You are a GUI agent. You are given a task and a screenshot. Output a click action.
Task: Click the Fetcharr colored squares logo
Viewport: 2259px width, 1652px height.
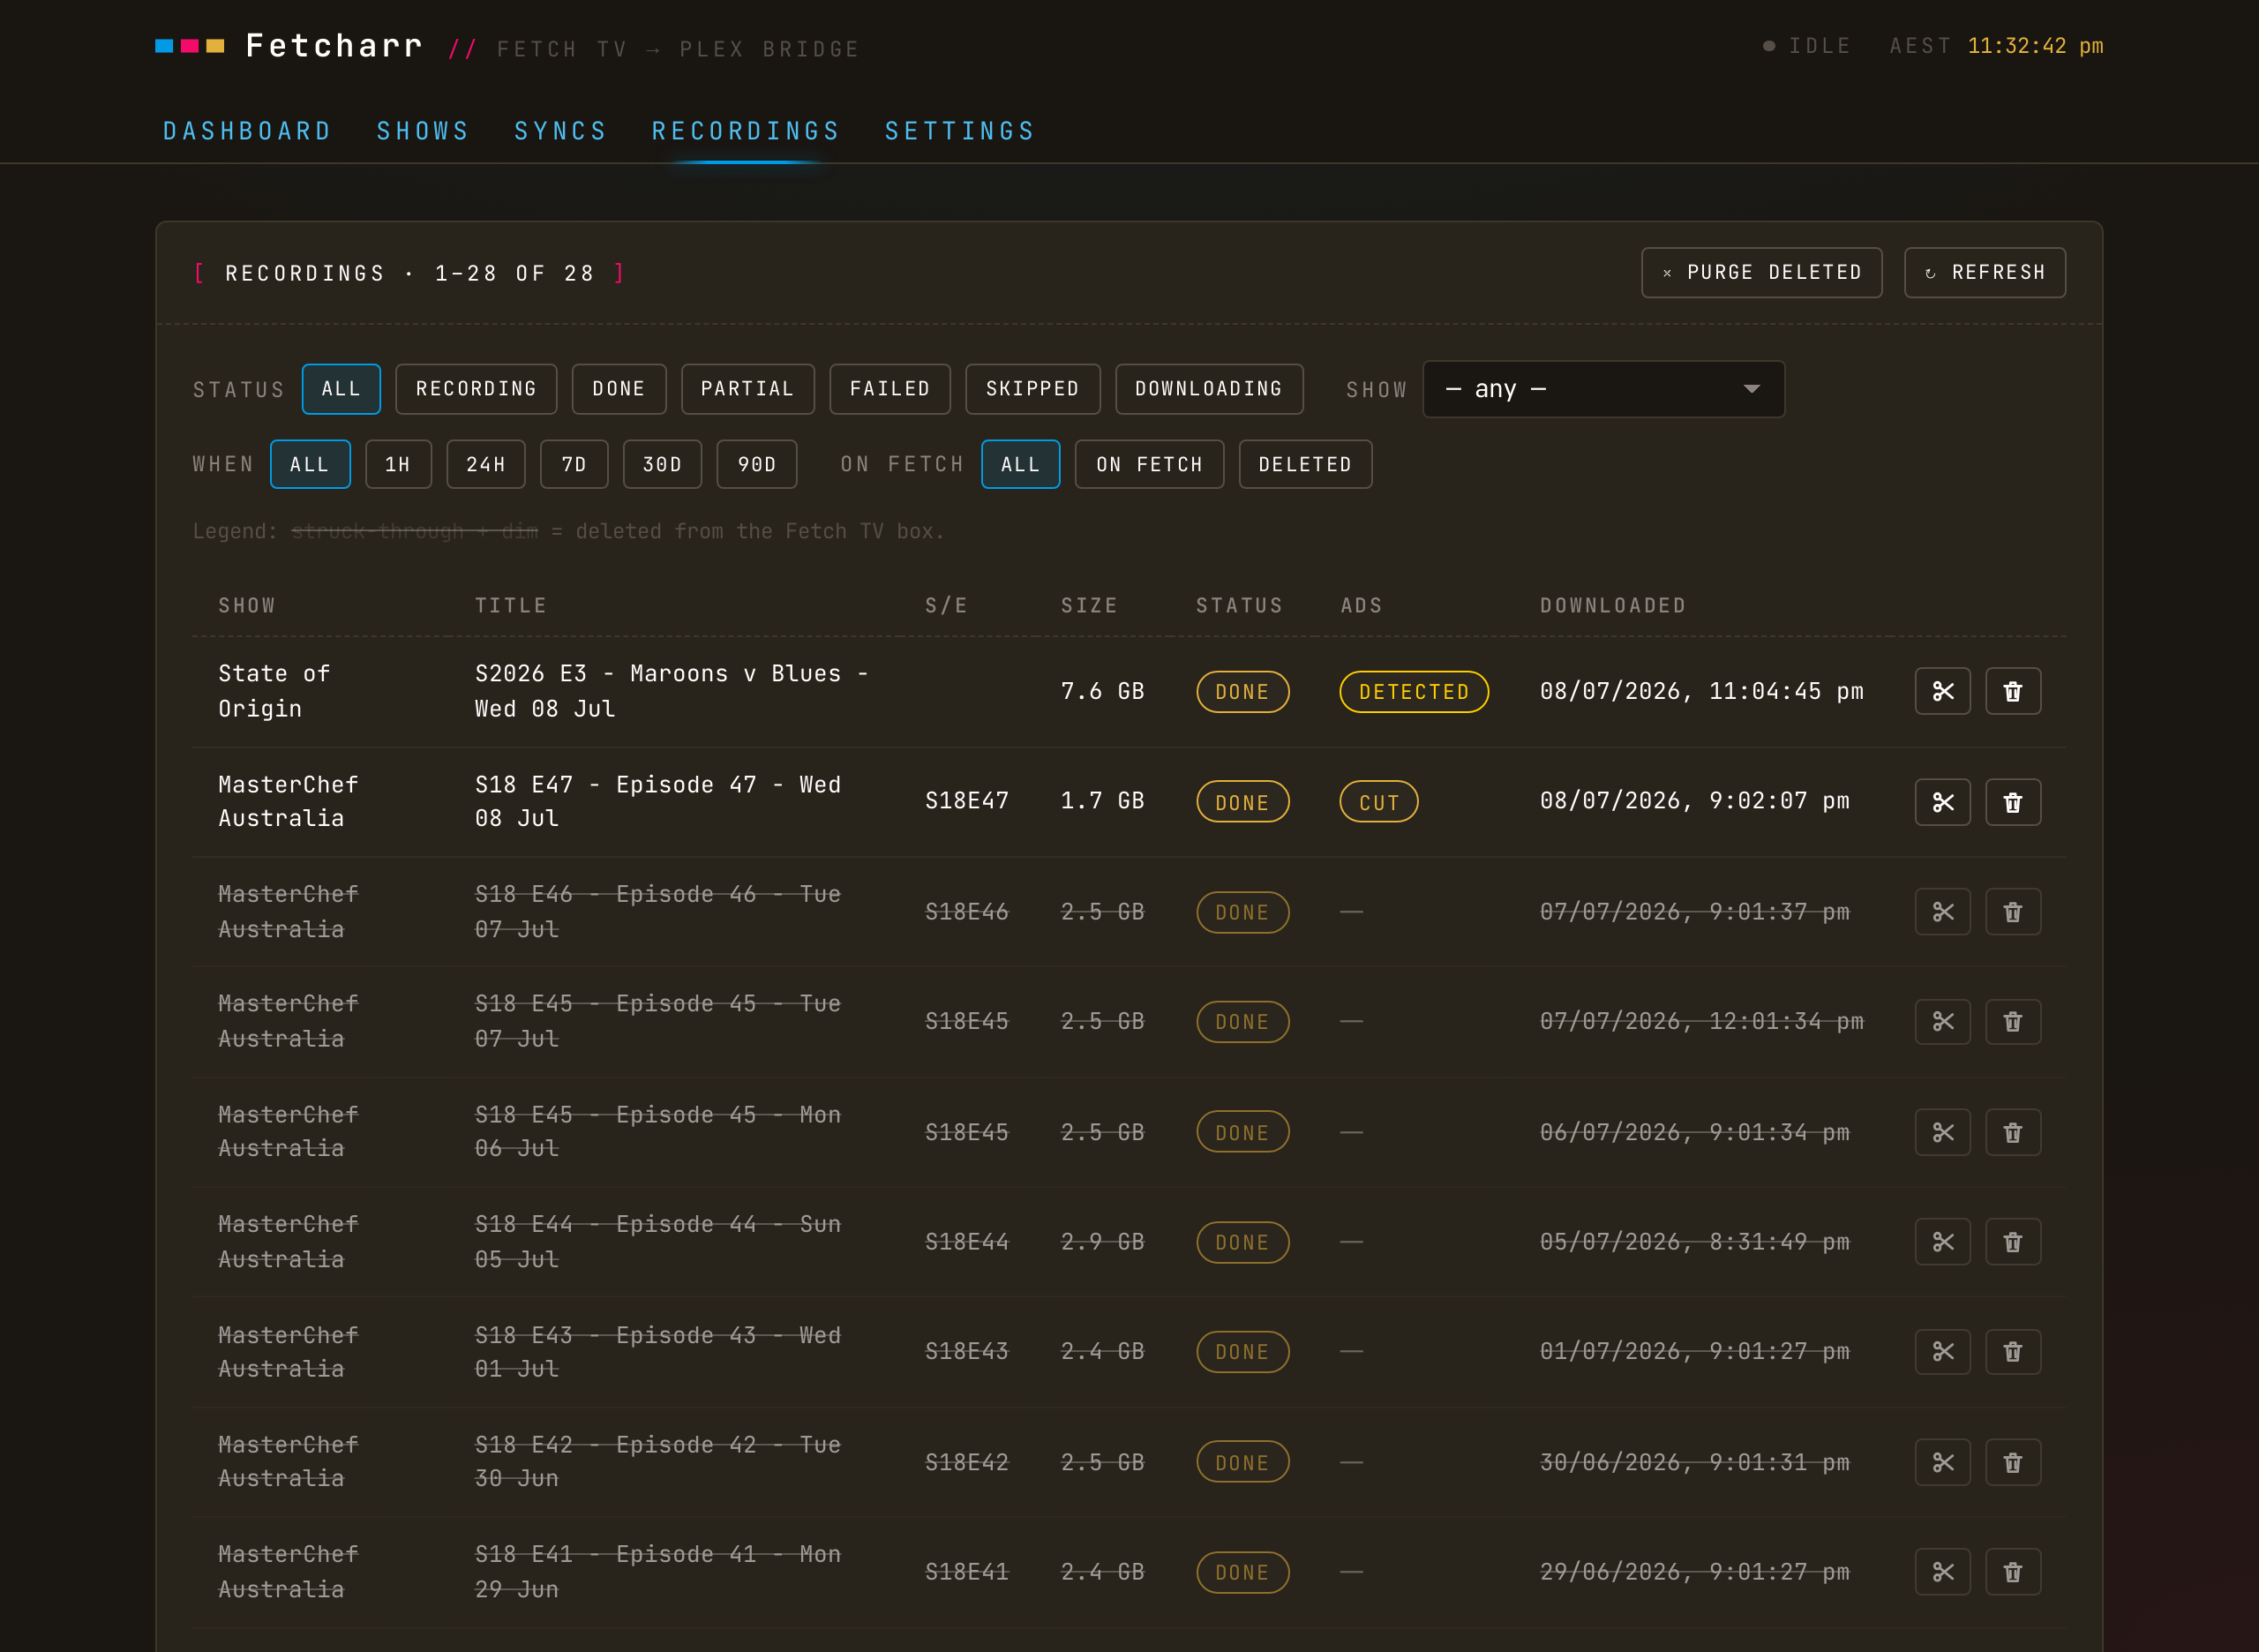pyautogui.click(x=190, y=46)
